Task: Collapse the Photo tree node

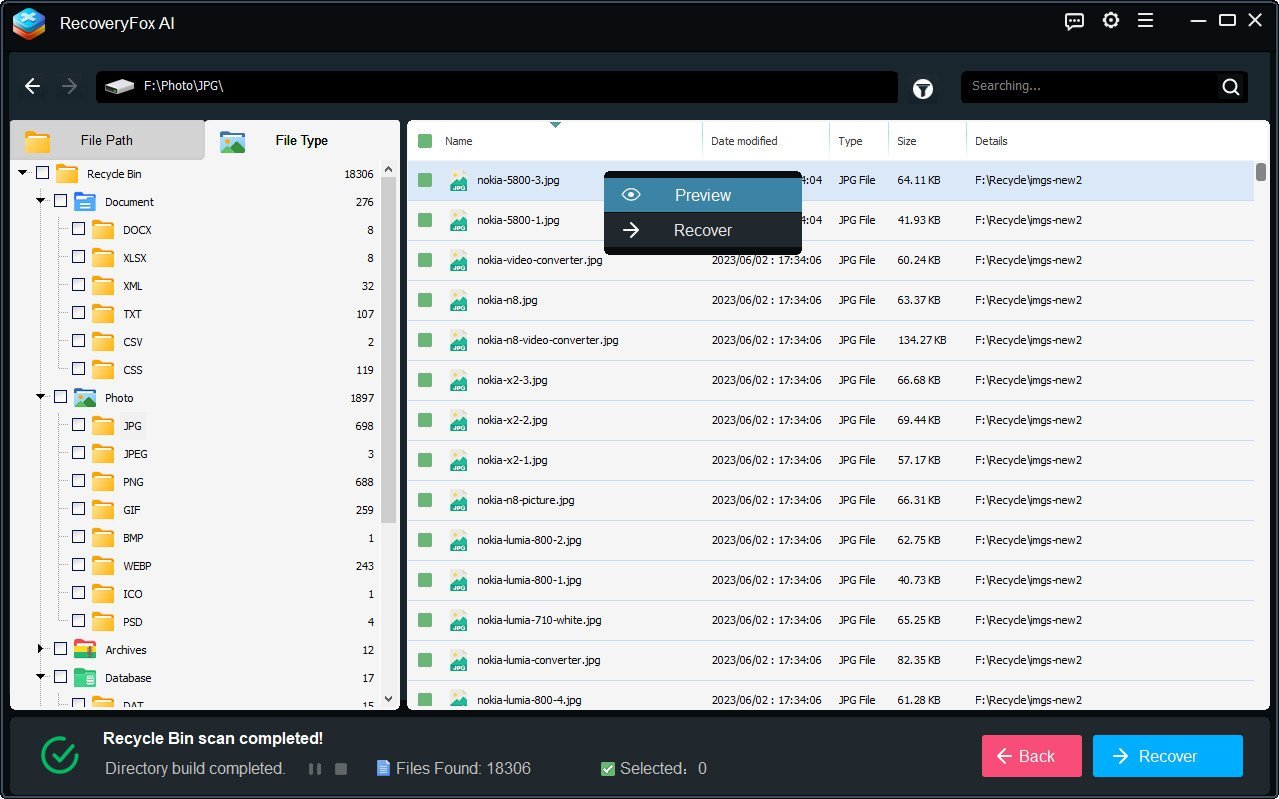Action: tap(41, 397)
